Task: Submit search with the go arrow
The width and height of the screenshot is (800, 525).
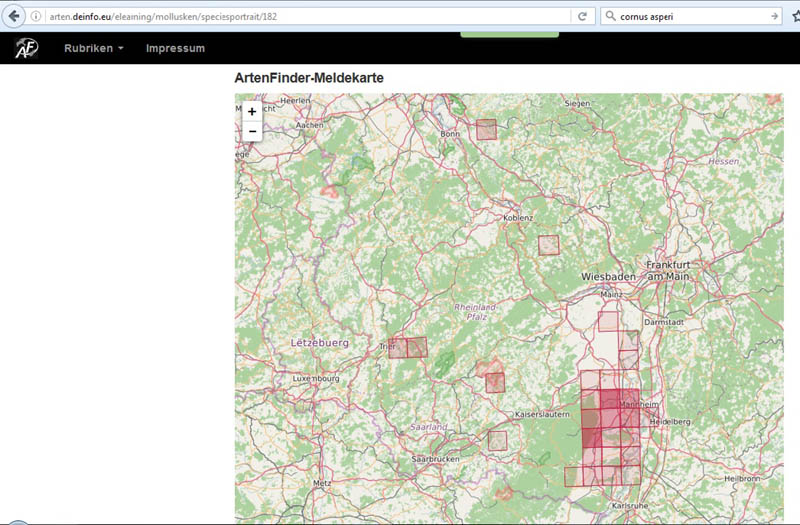Action: tap(775, 17)
